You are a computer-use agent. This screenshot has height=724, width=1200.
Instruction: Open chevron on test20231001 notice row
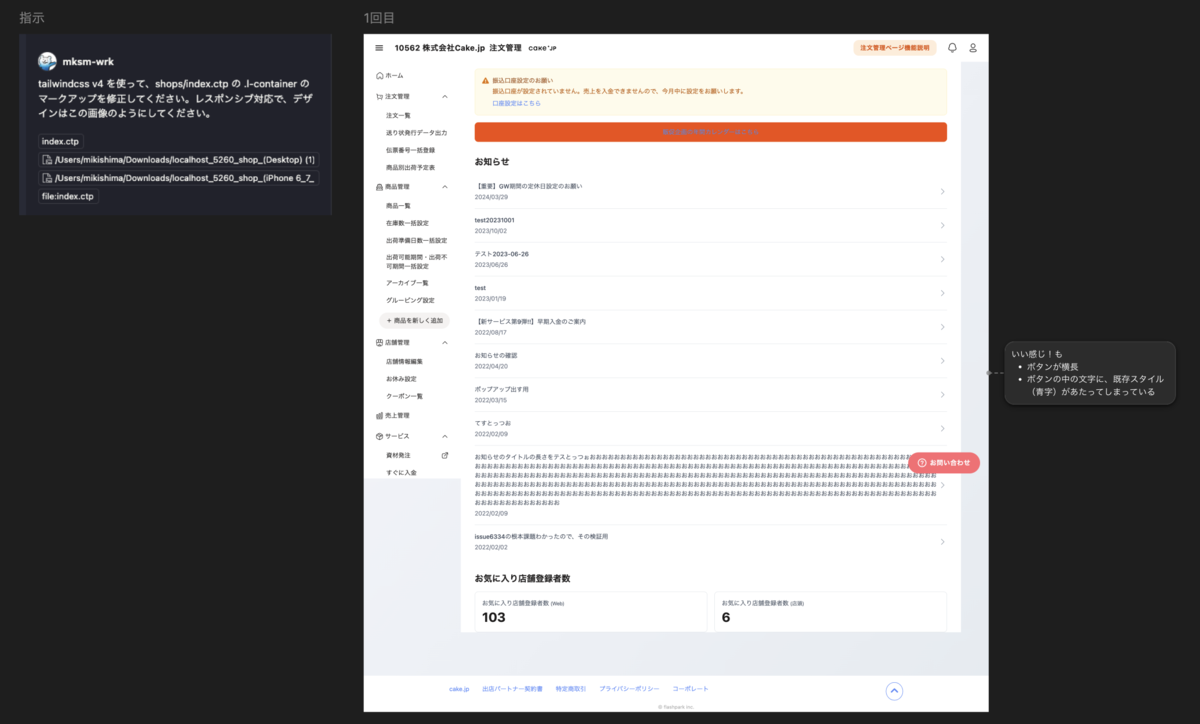pos(942,226)
